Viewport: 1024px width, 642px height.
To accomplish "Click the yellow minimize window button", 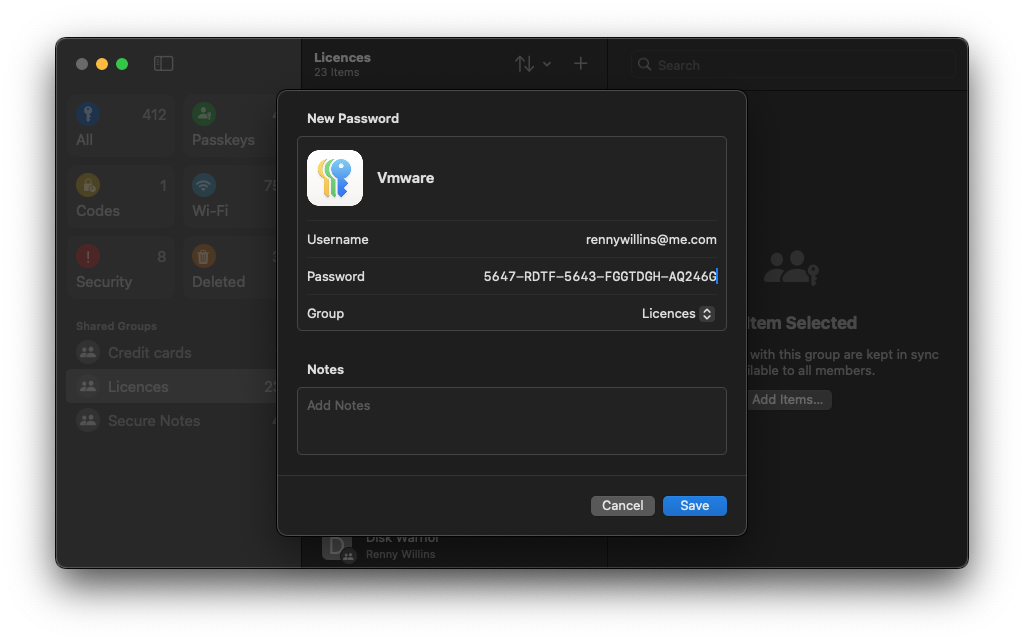I will (102, 64).
